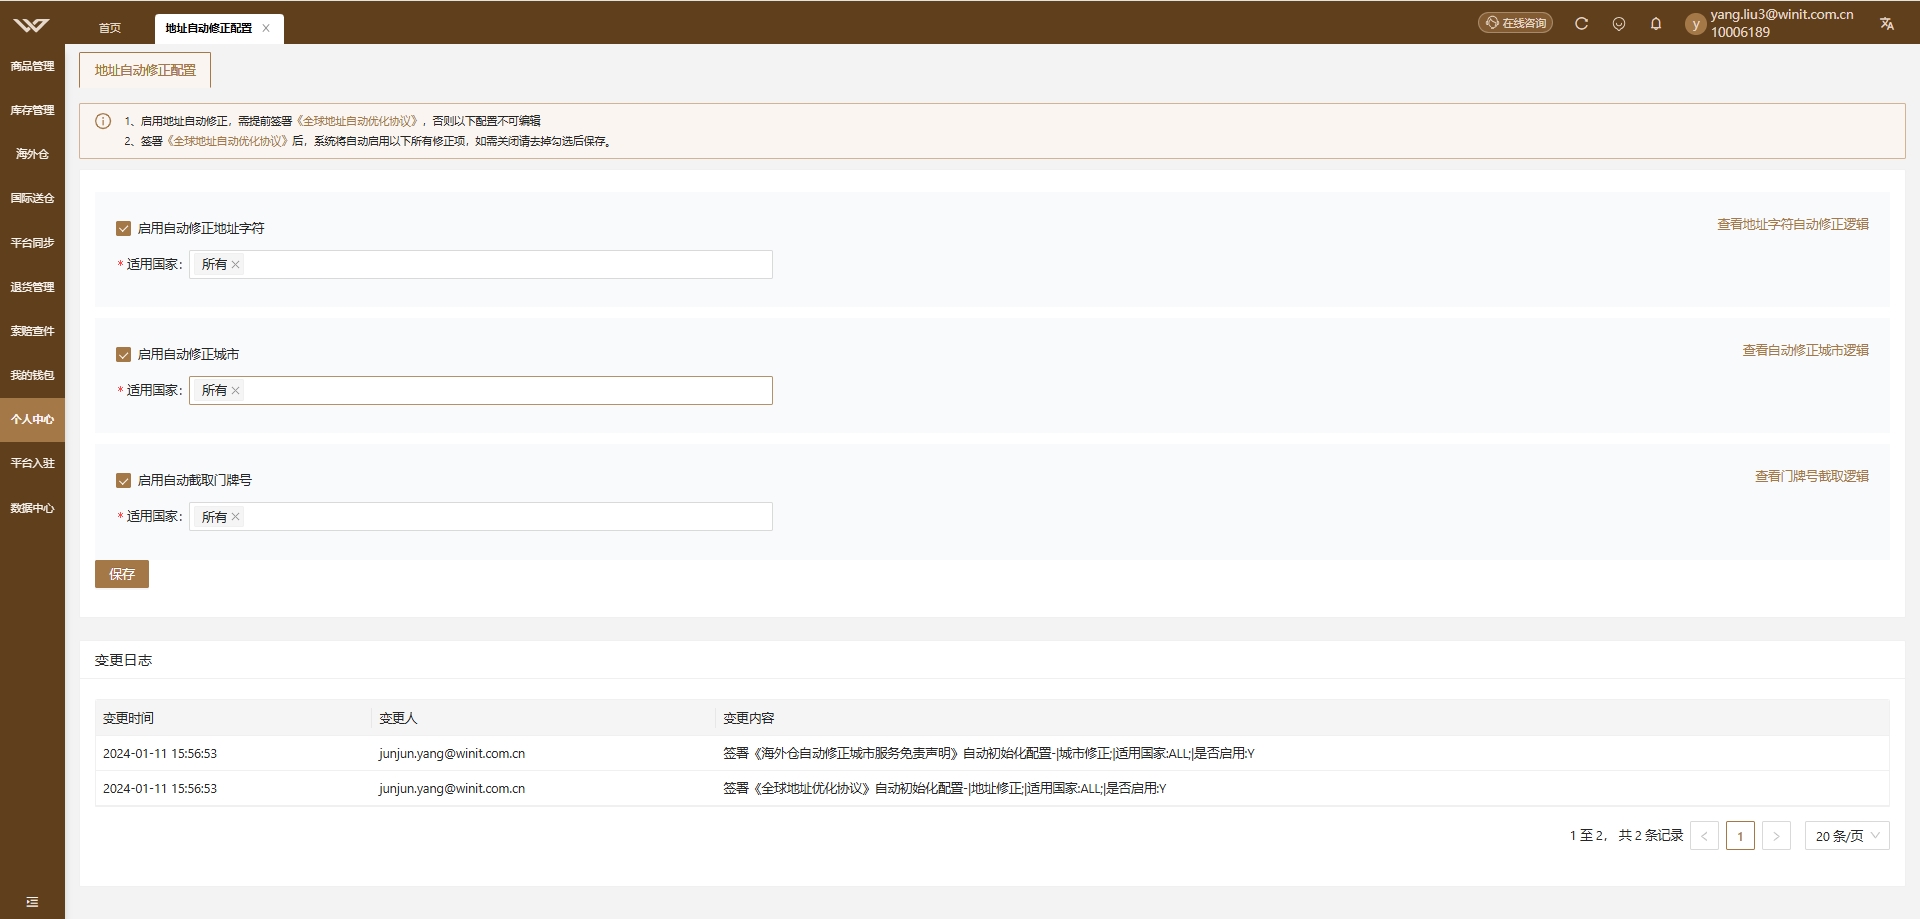The image size is (1920, 919).
Task: Open 库存管理 in the sidebar
Action: pyautogui.click(x=32, y=110)
